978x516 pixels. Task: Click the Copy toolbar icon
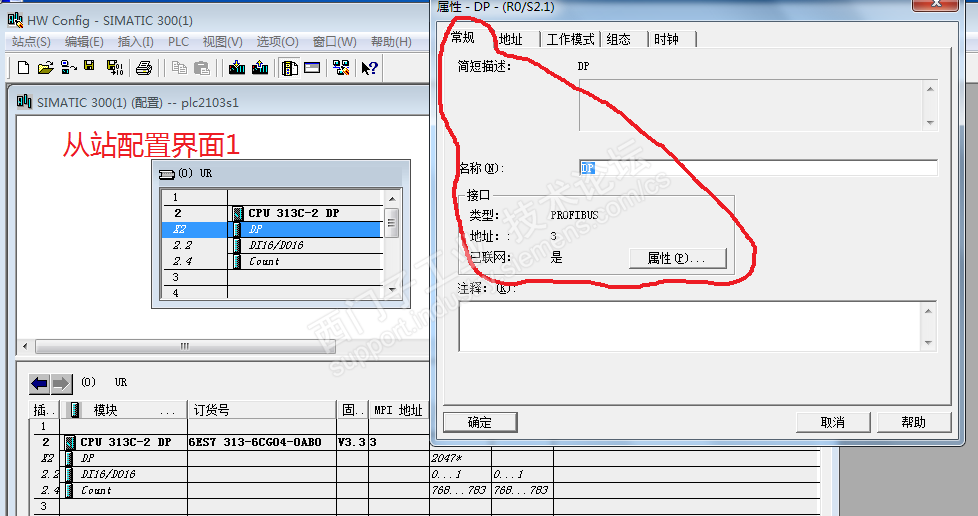(x=179, y=67)
